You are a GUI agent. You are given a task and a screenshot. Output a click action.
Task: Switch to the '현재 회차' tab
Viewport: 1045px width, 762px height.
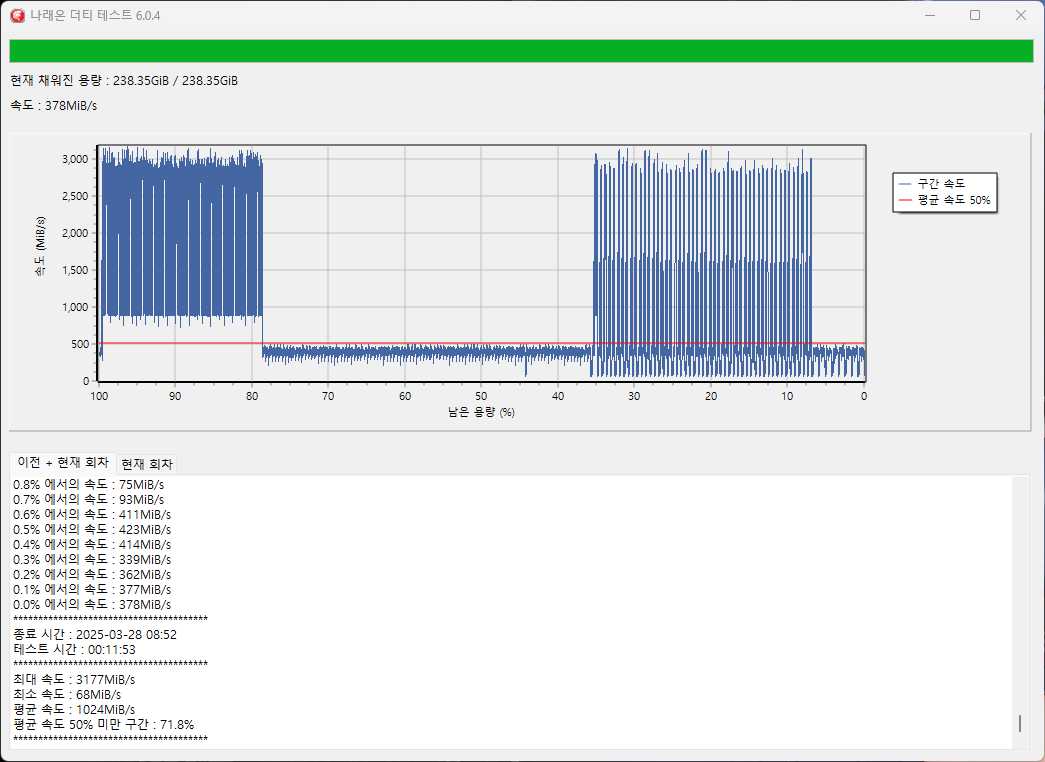pos(147,464)
